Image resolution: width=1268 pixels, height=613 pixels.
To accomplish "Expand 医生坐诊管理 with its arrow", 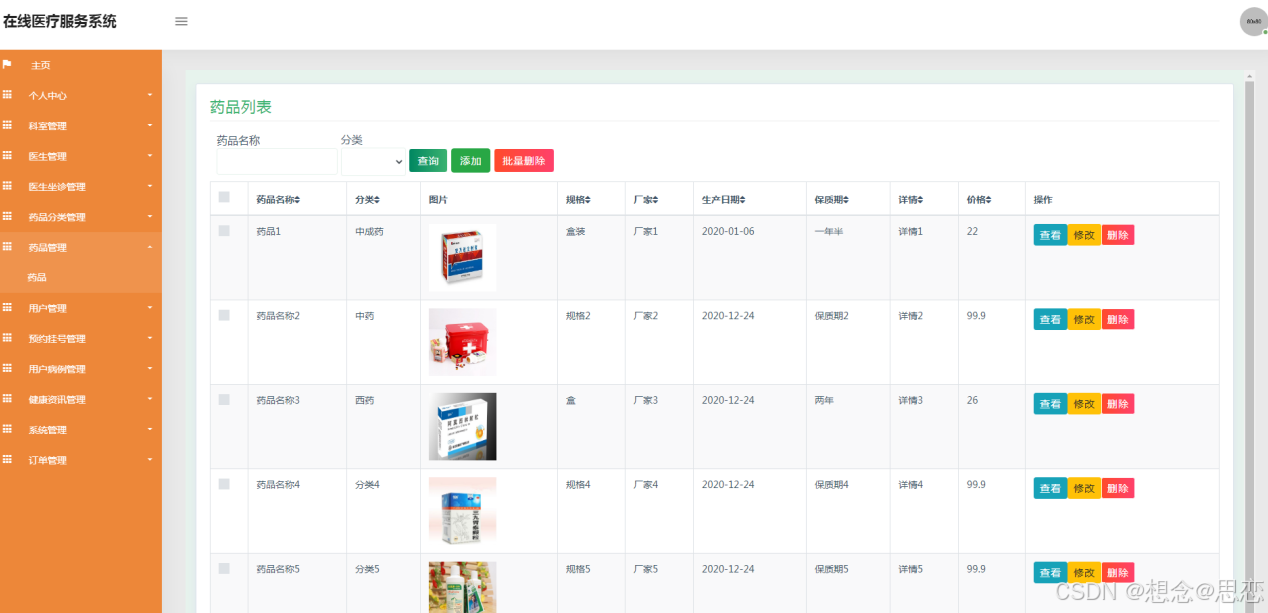I will 150,186.
